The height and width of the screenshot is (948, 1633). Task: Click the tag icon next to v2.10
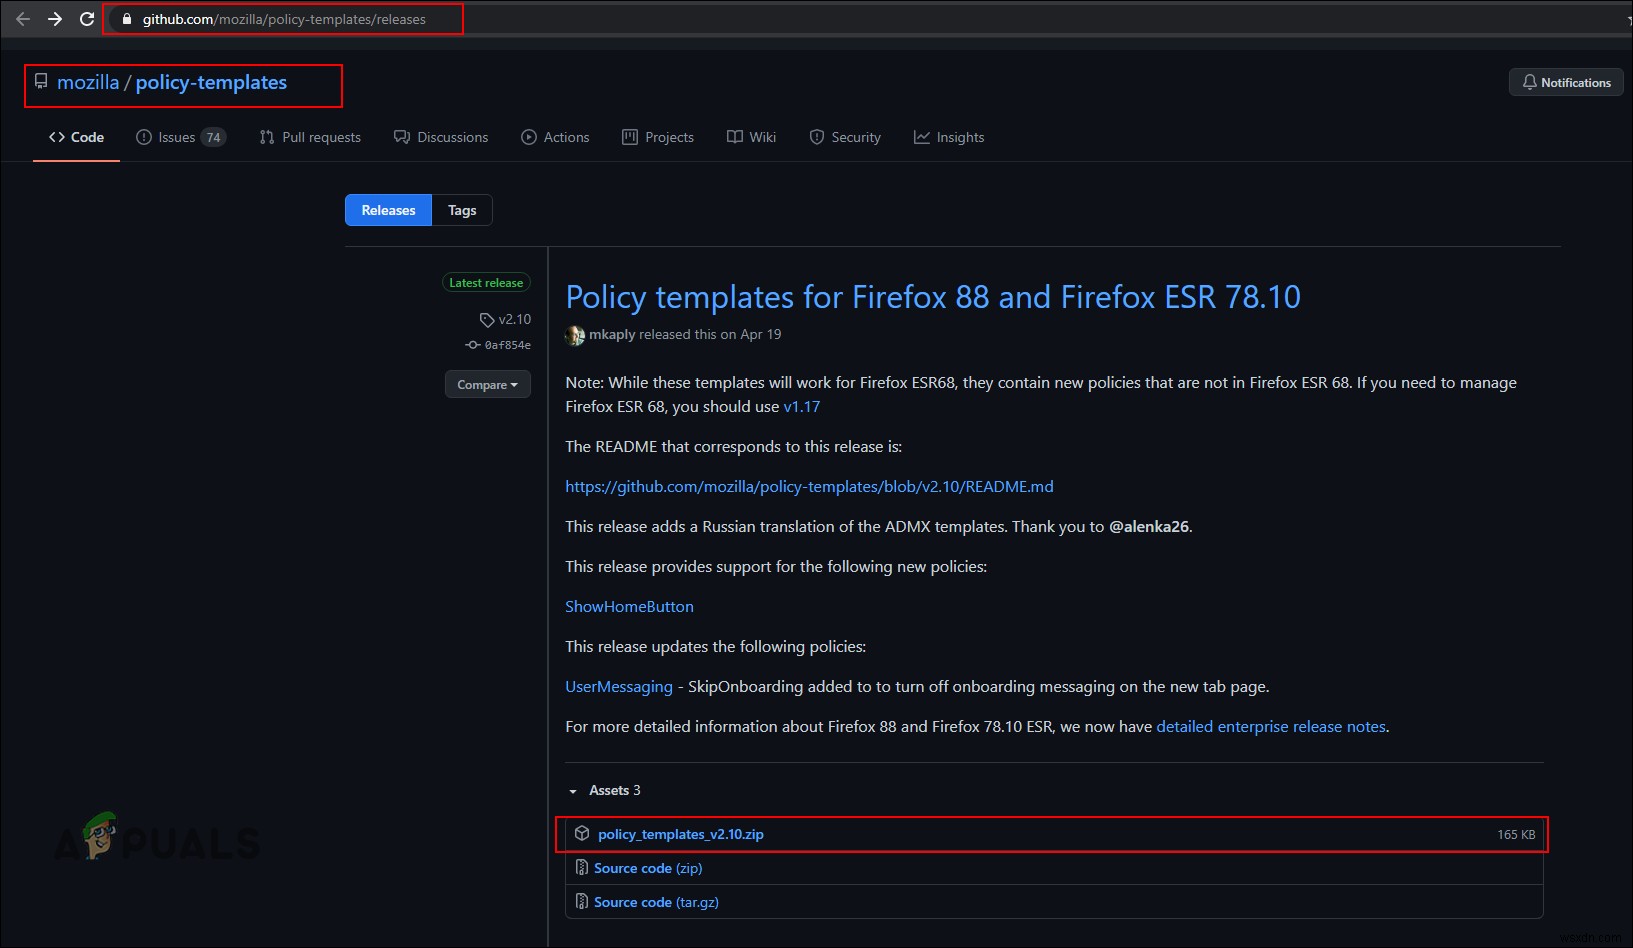tap(486, 320)
